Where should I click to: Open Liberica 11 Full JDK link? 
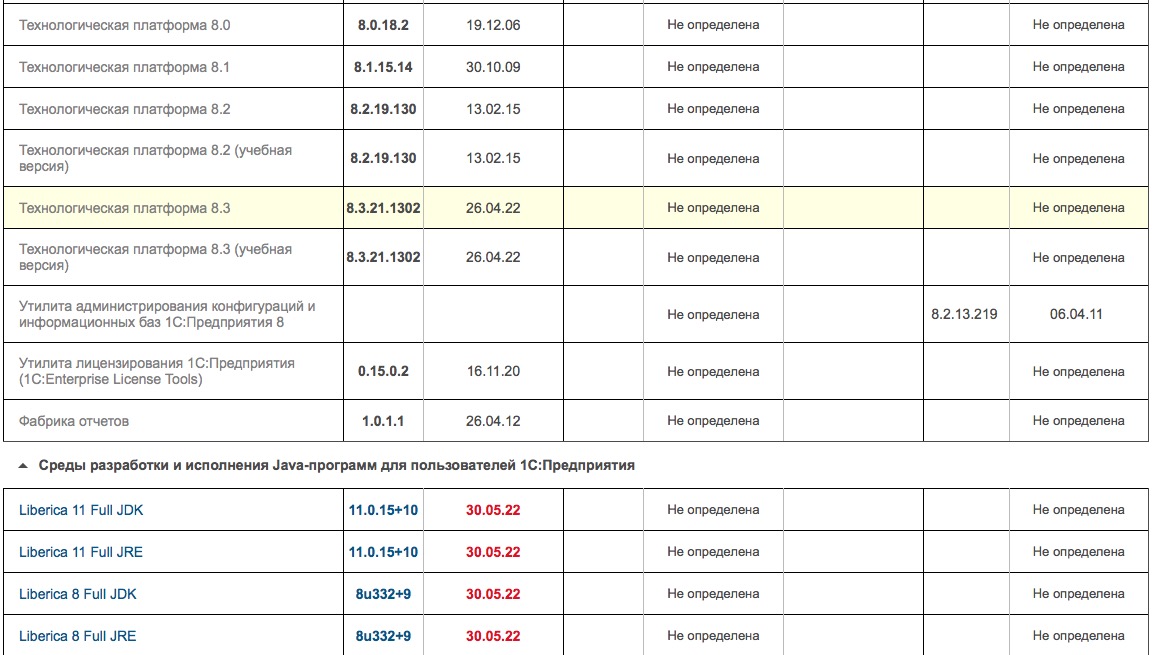pyautogui.click(x=81, y=510)
